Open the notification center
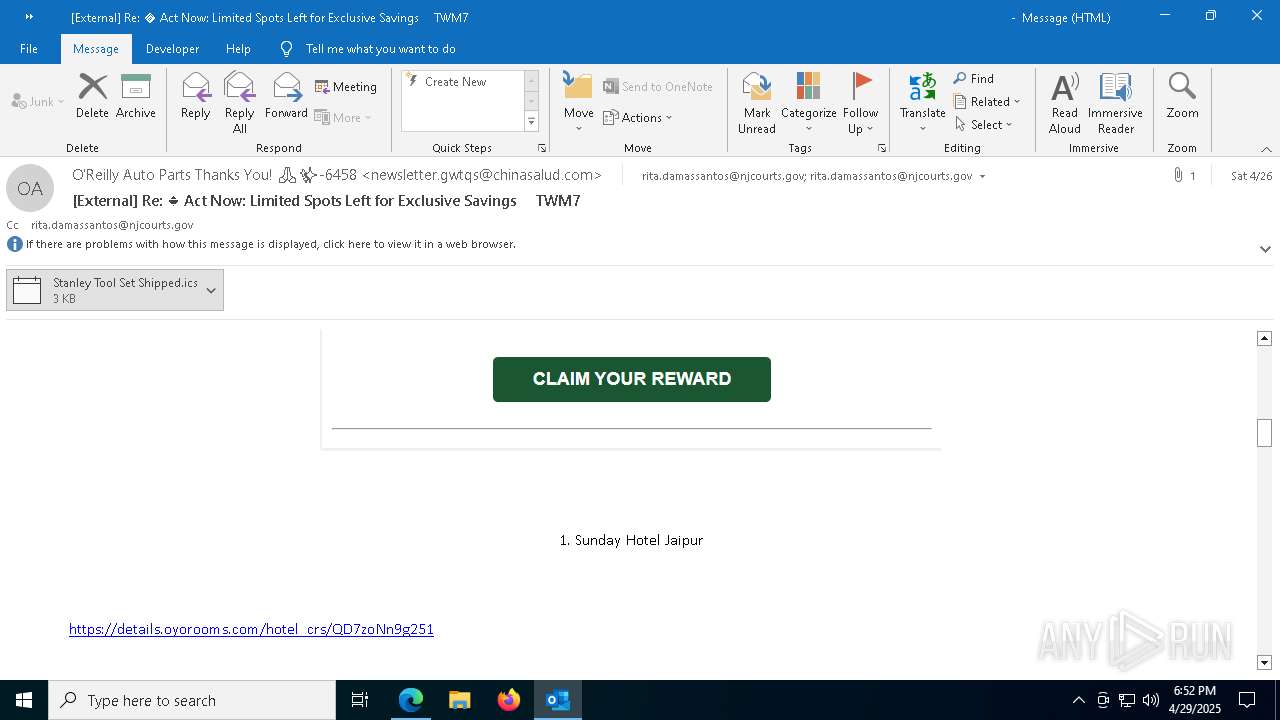The image size is (1280, 720). [1247, 700]
